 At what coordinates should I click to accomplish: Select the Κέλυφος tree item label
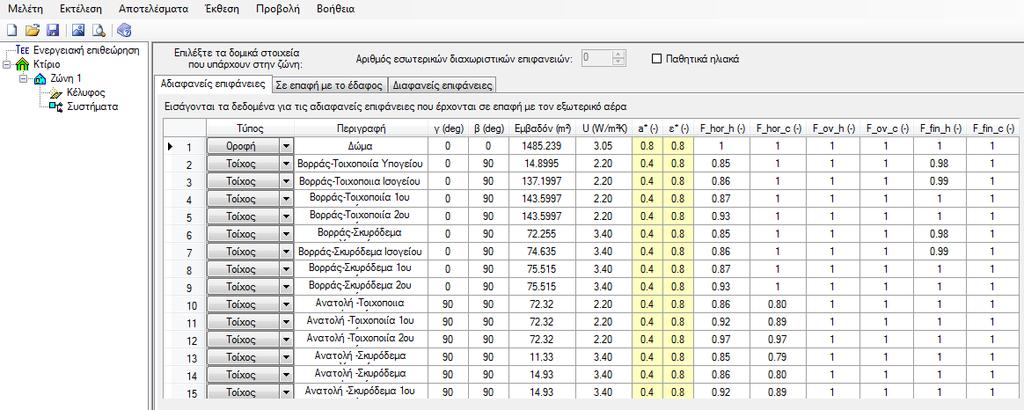coord(86,93)
